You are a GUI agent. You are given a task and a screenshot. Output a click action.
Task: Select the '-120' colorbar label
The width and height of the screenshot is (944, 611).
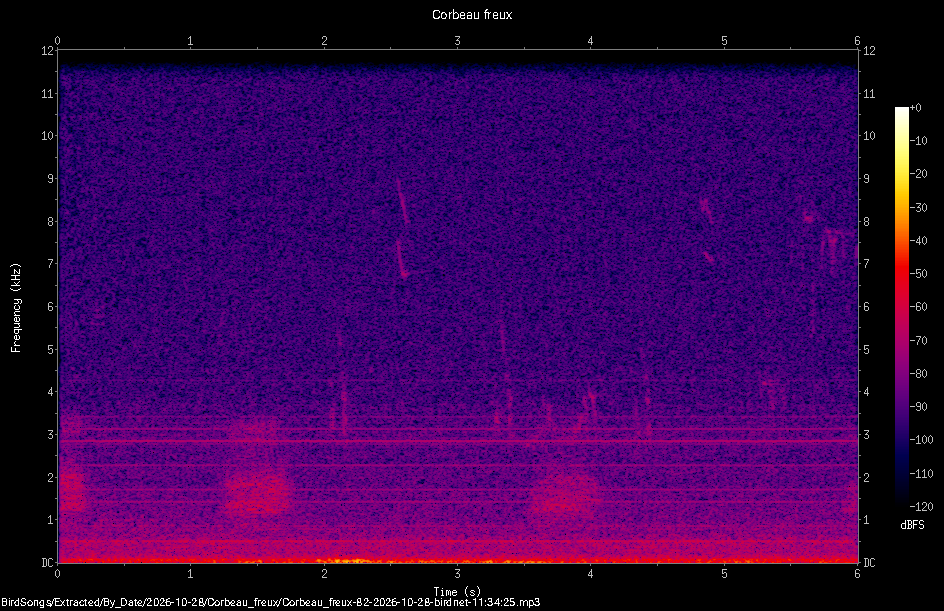pyautogui.click(x=921, y=507)
